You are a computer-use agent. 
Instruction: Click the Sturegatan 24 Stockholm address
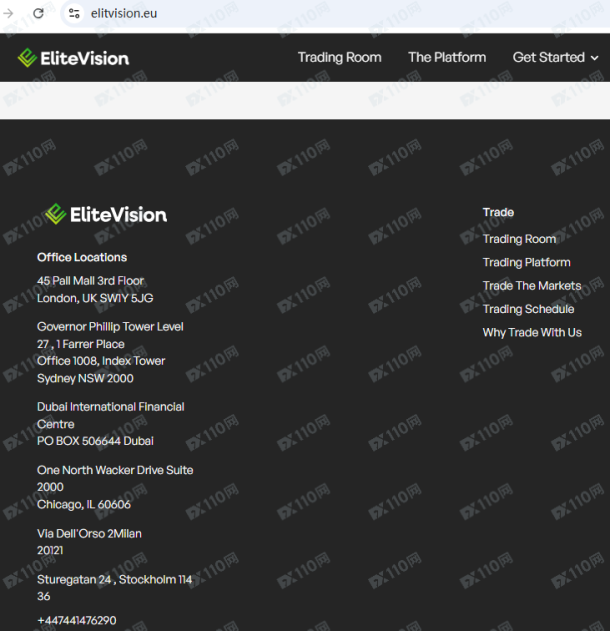click(114, 587)
